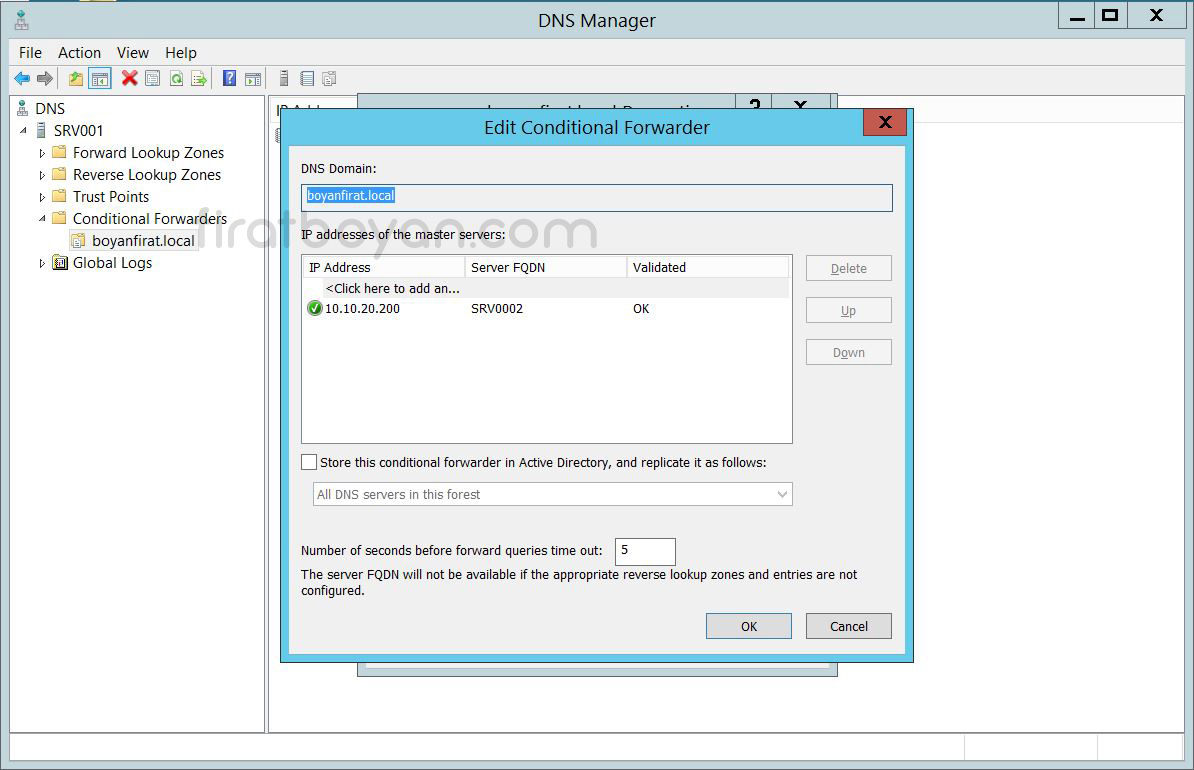Viewport: 1194px width, 770px height.
Task: Click the Down button
Action: (x=848, y=352)
